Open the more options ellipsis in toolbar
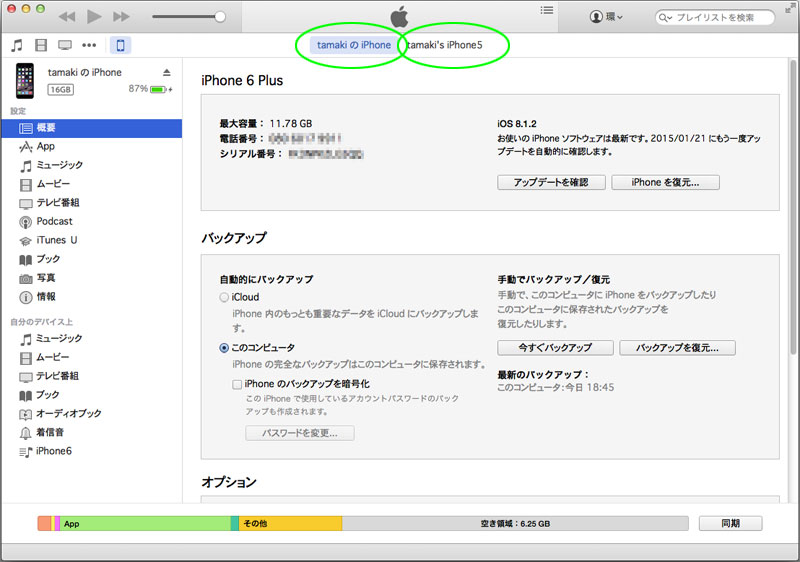800x562 pixels. (90, 46)
